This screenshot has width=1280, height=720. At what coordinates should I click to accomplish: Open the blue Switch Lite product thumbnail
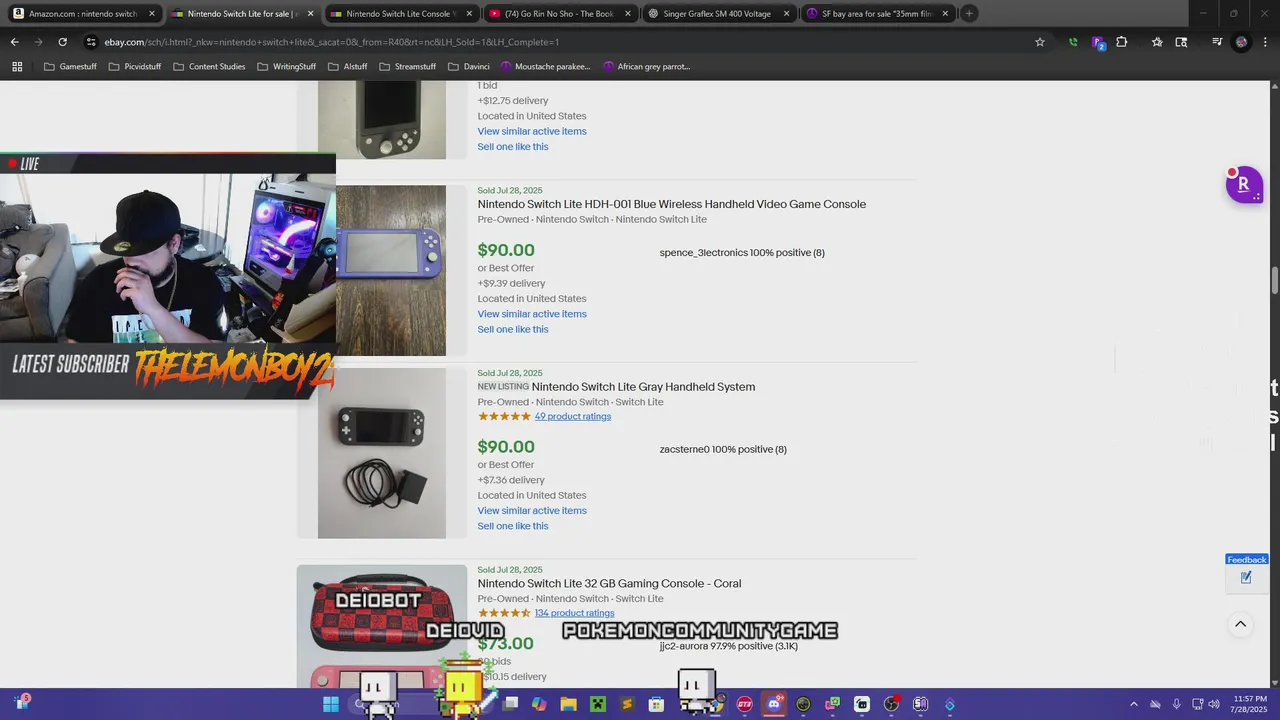pos(391,270)
